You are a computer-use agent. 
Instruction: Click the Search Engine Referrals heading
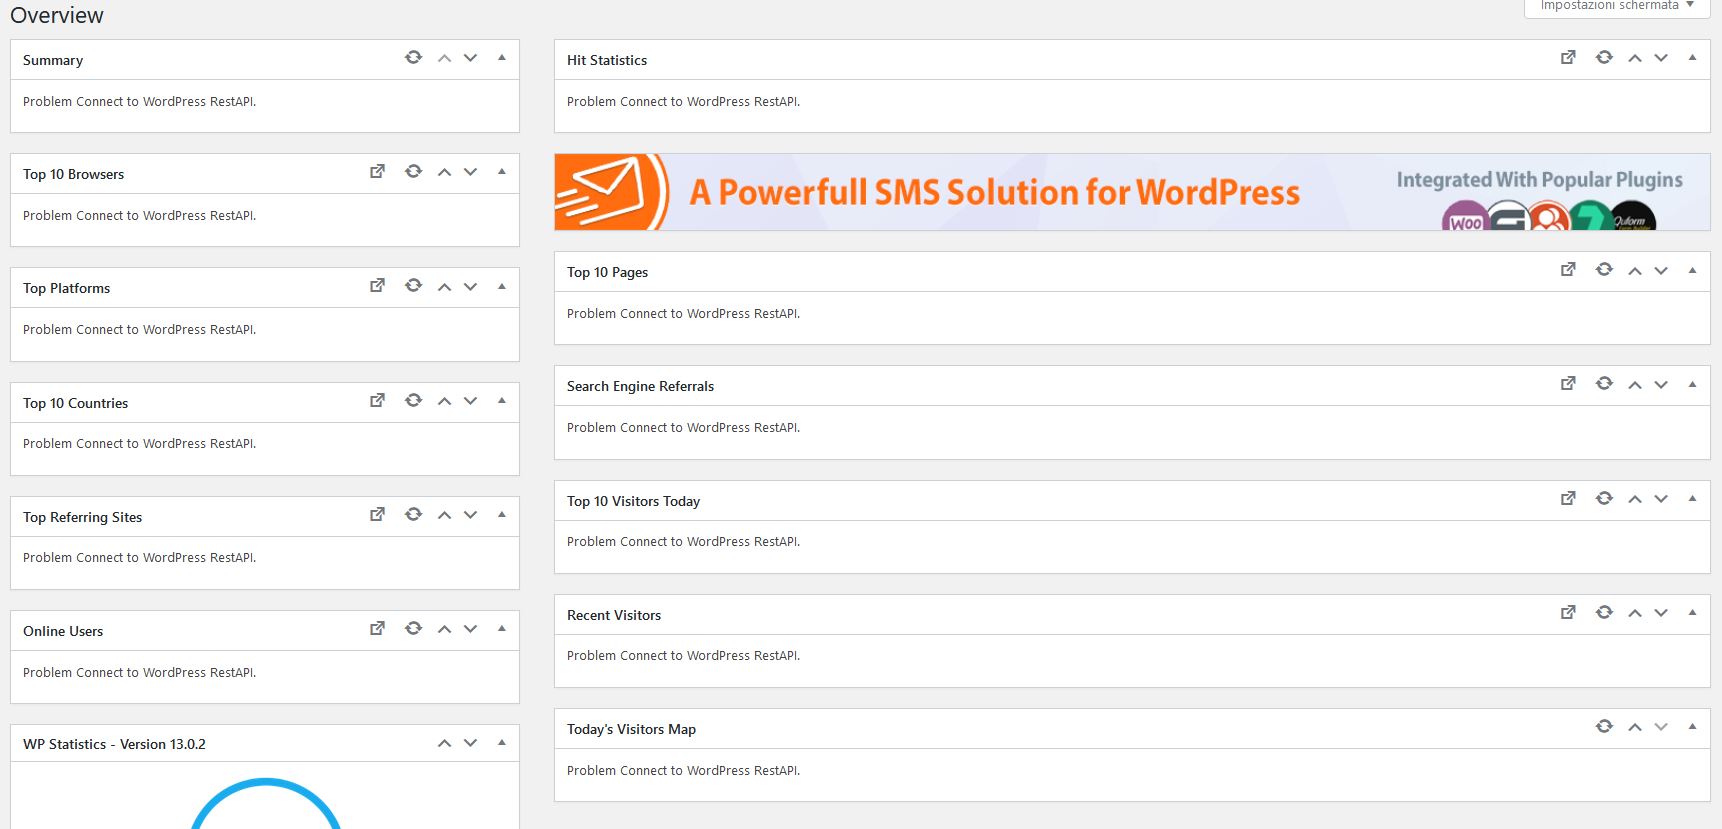click(640, 386)
